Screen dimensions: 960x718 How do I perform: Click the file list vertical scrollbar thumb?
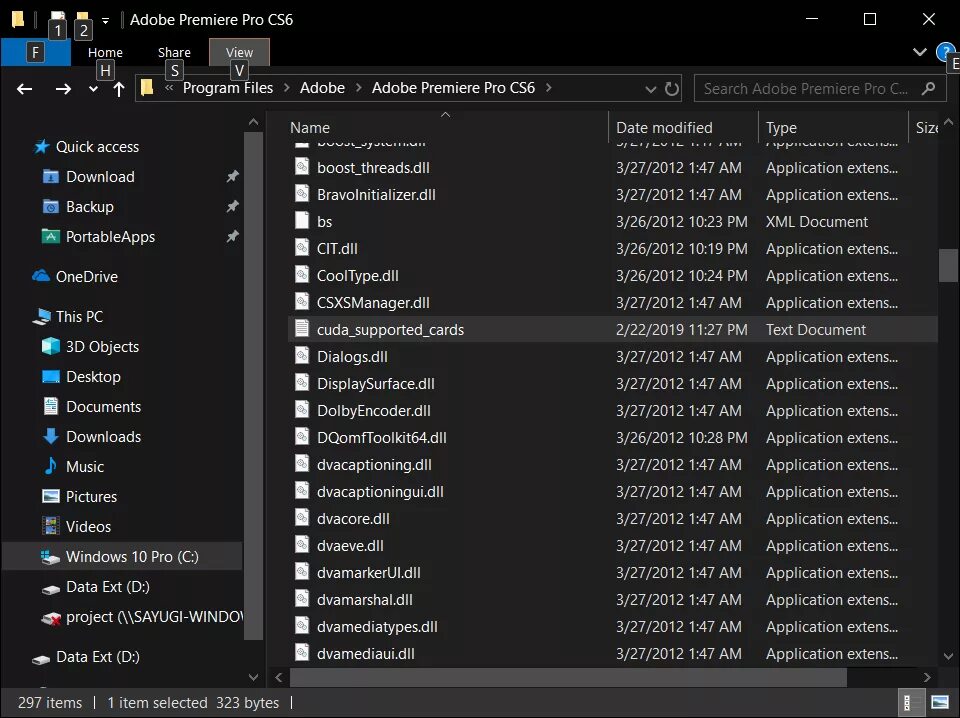pos(948,265)
